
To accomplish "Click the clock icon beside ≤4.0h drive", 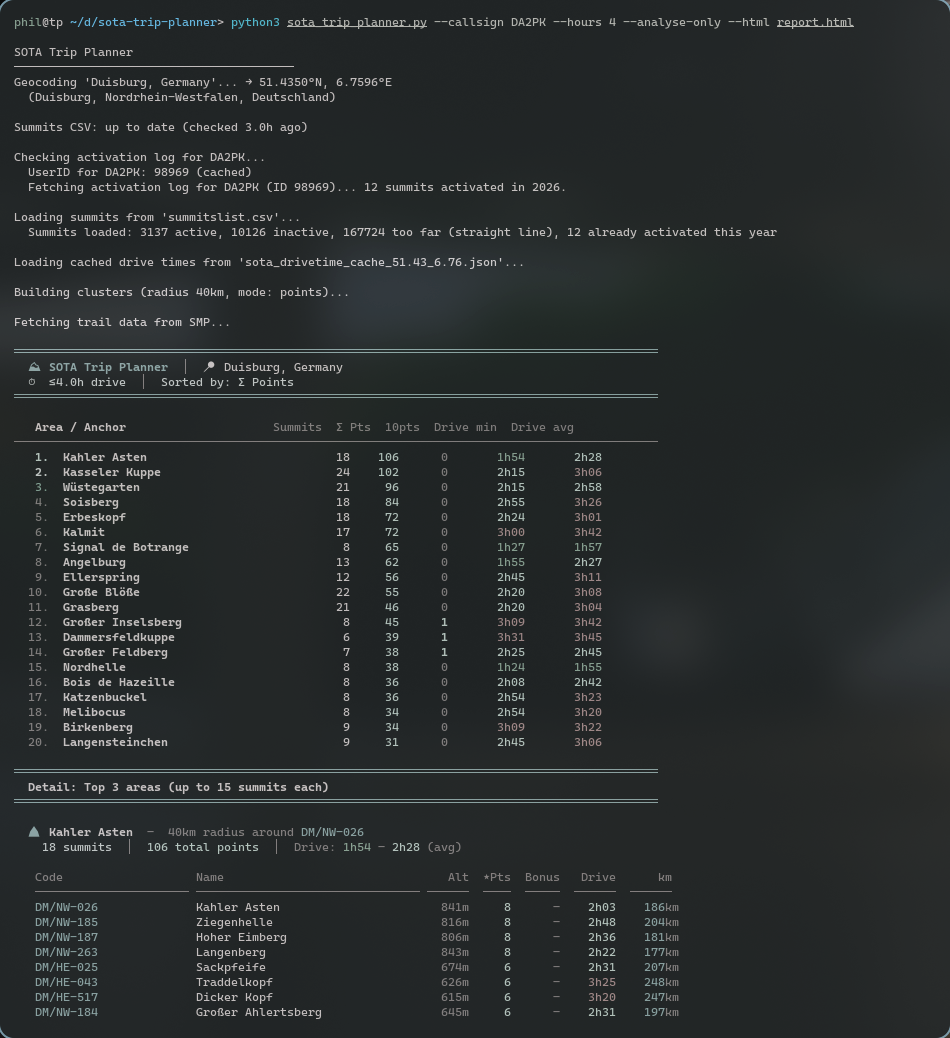I will [x=32, y=382].
